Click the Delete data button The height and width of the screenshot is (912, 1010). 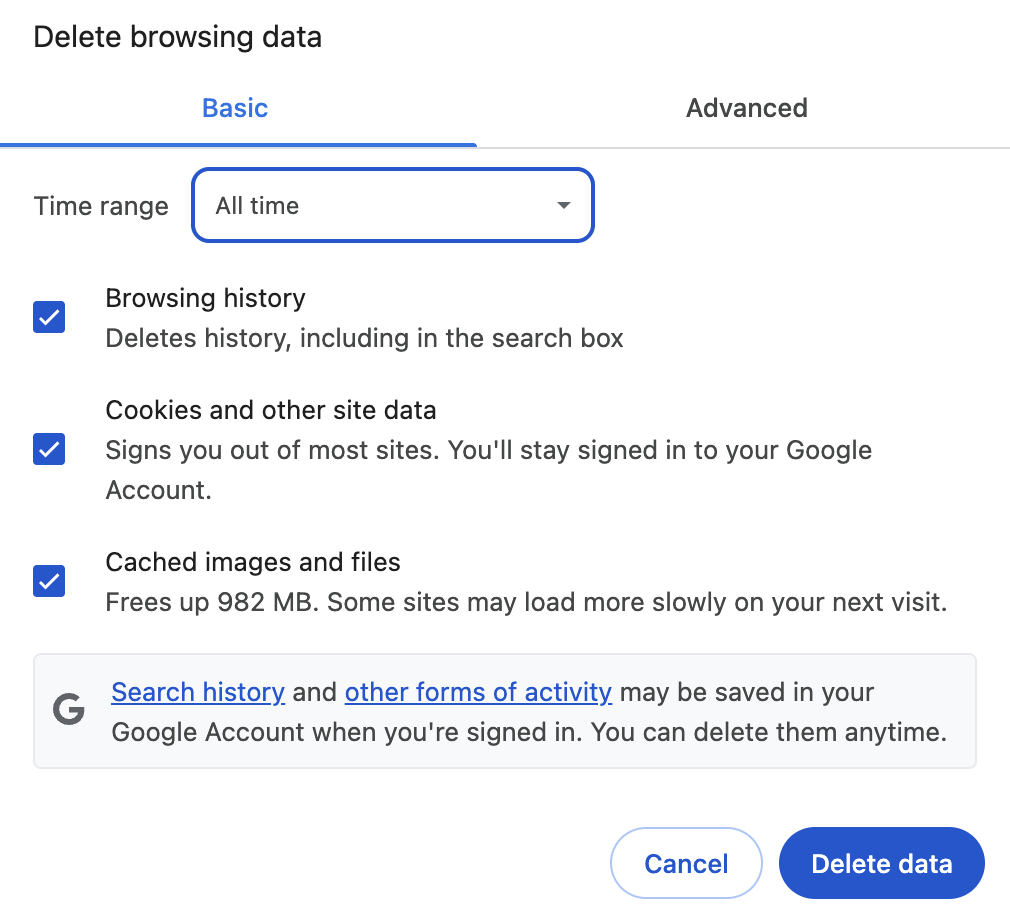[881, 863]
